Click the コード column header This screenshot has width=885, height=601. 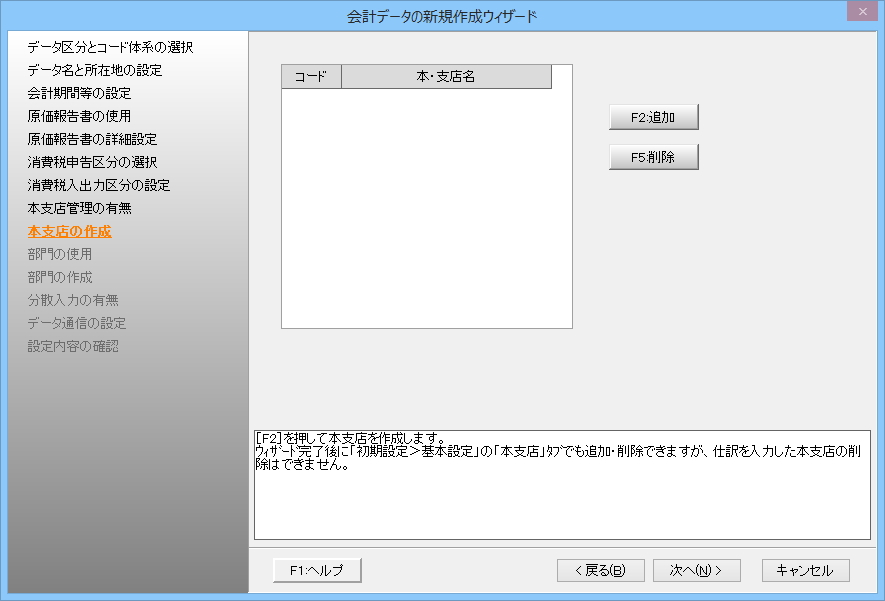(311, 77)
